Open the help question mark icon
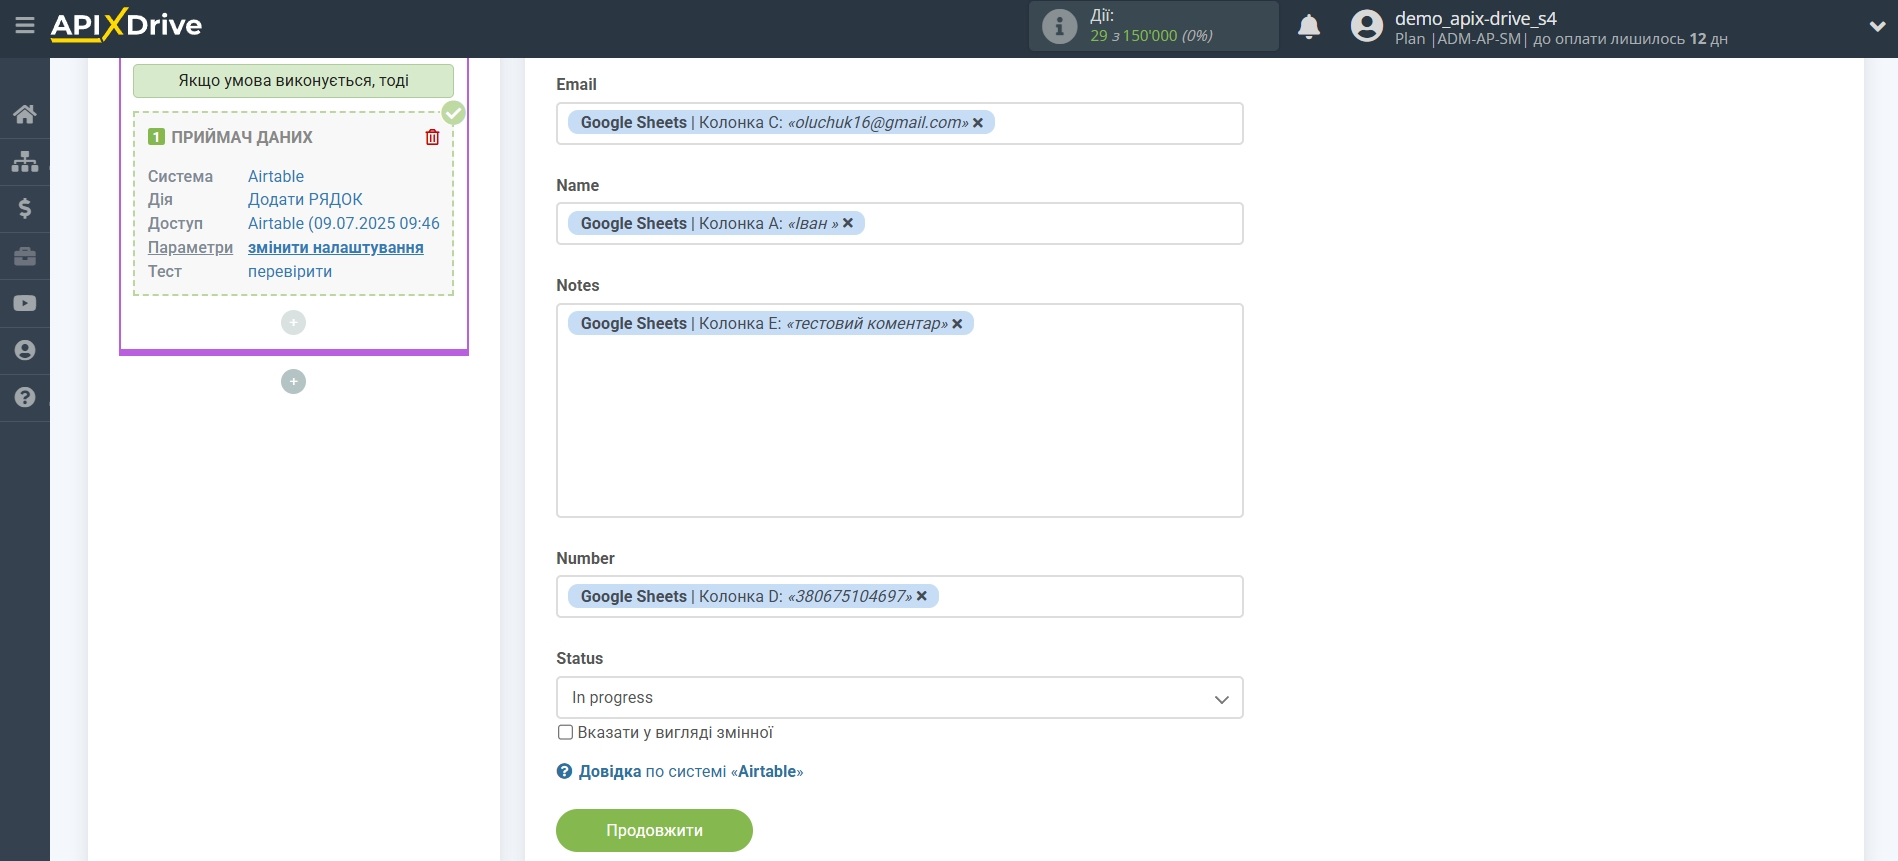 tap(25, 397)
